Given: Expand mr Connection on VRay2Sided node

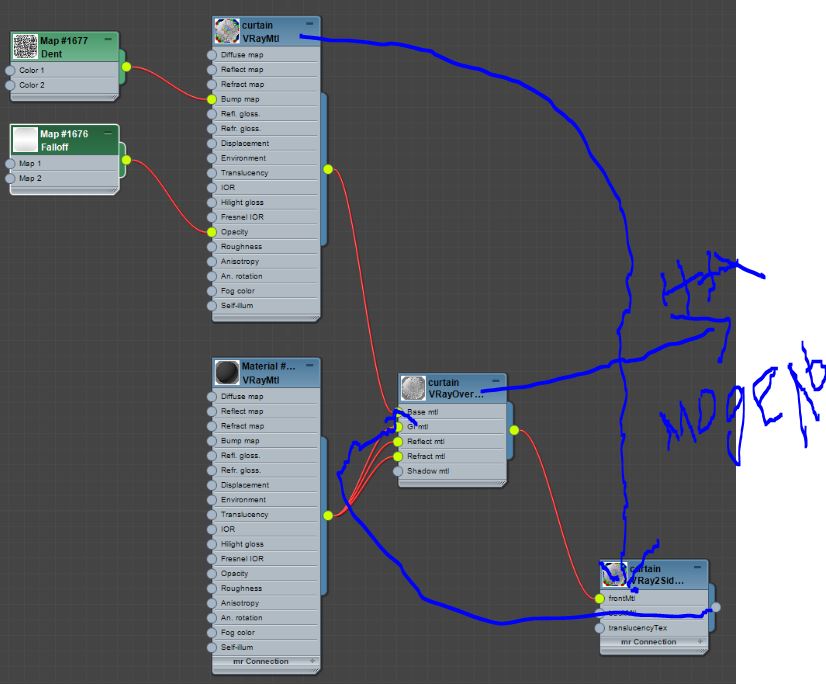Looking at the screenshot, I should click(700, 643).
